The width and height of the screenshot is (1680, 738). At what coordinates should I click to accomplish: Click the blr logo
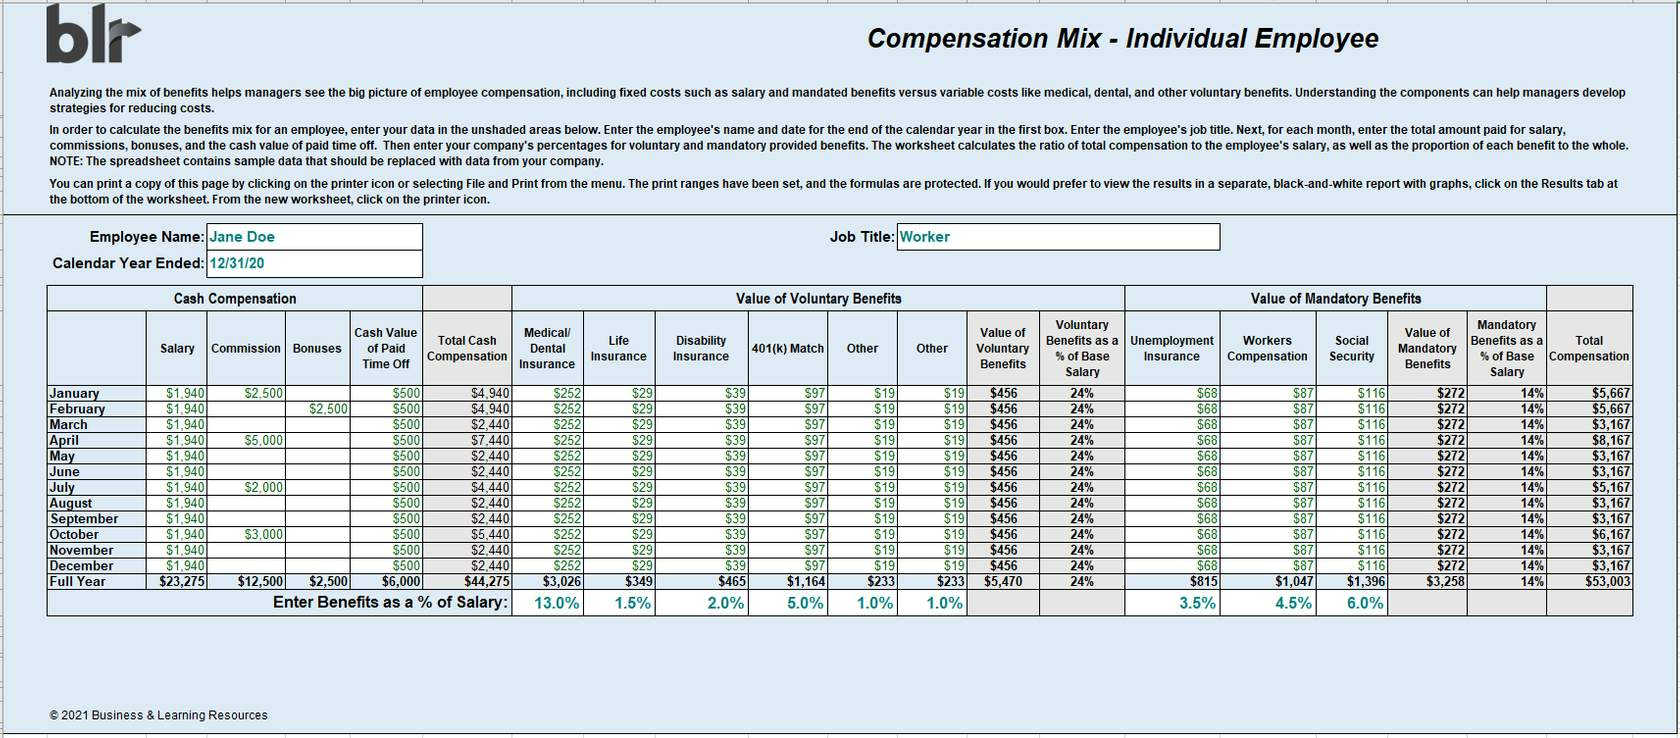tap(93, 34)
